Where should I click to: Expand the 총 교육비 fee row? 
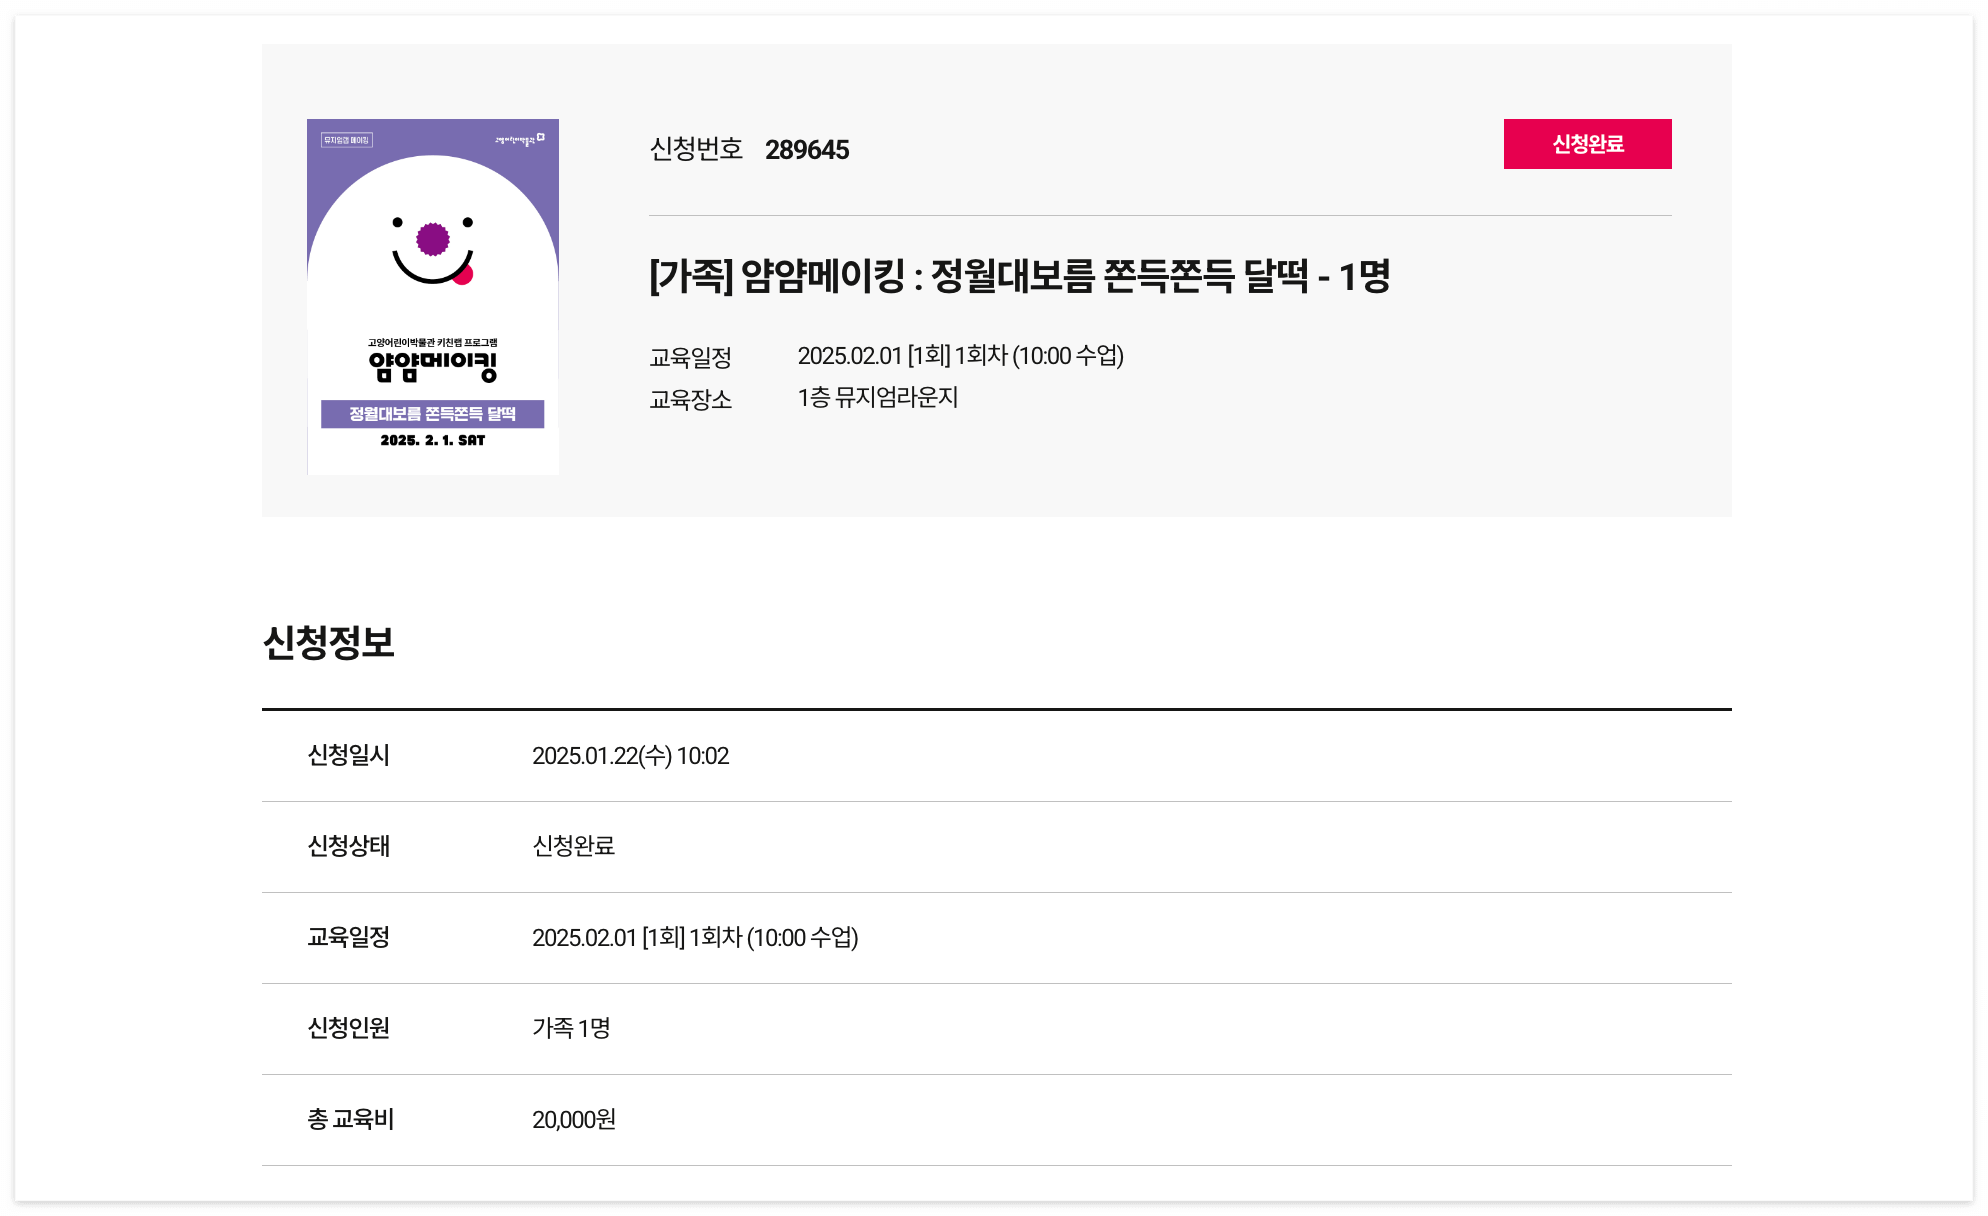point(573,1120)
